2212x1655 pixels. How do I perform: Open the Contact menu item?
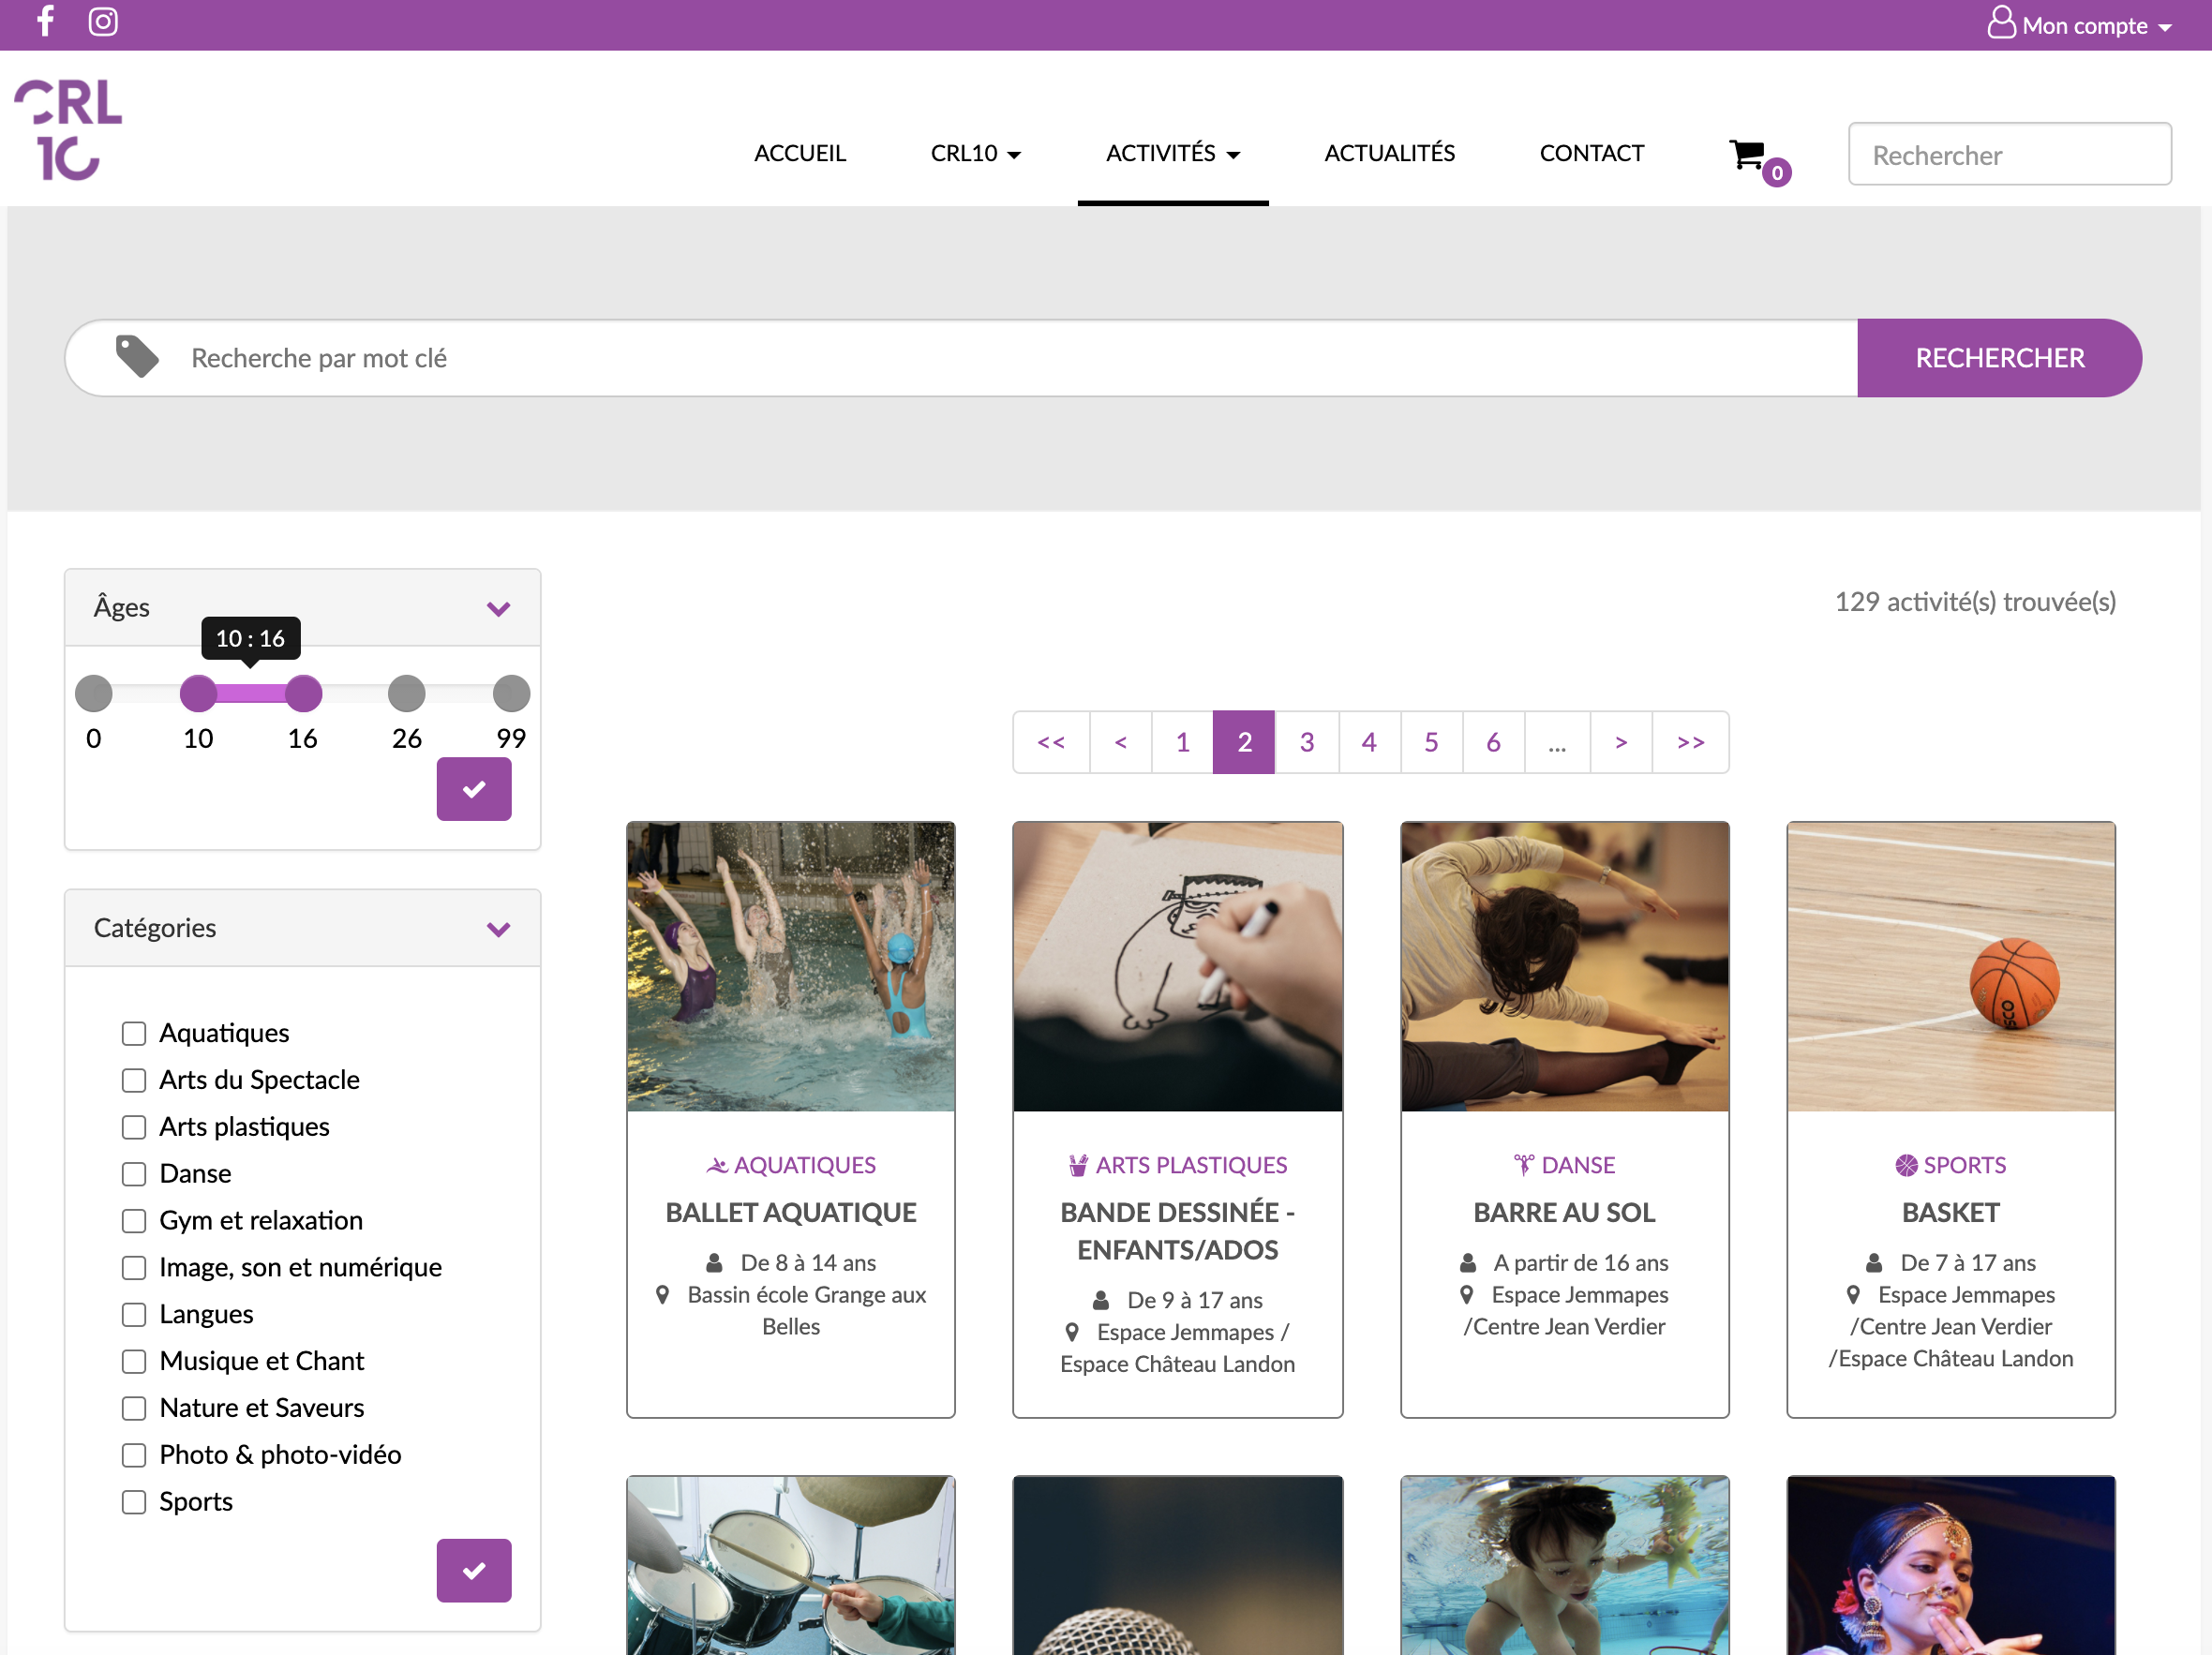(x=1591, y=153)
